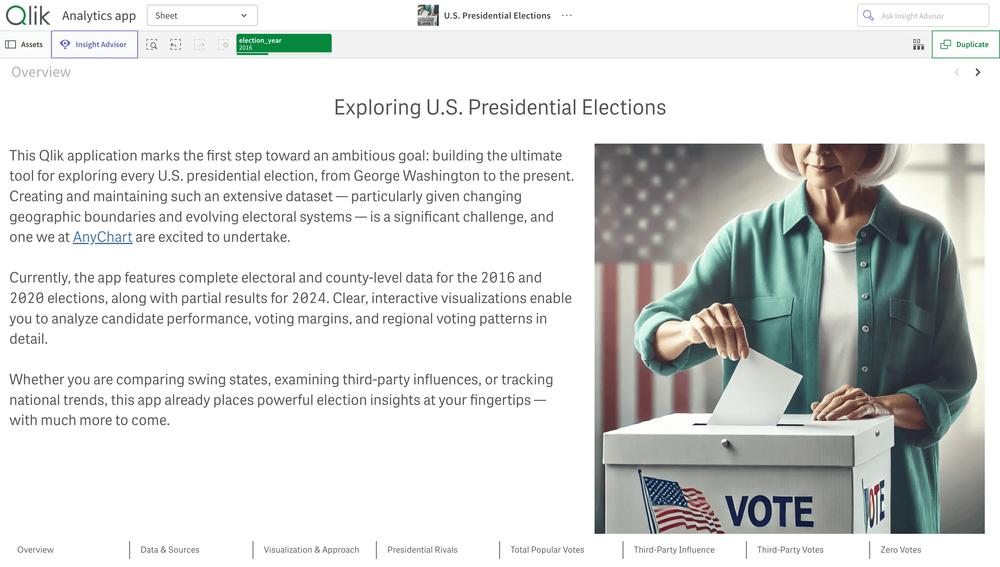
Task: Open the three-dots more options menu
Action: pyautogui.click(x=567, y=16)
